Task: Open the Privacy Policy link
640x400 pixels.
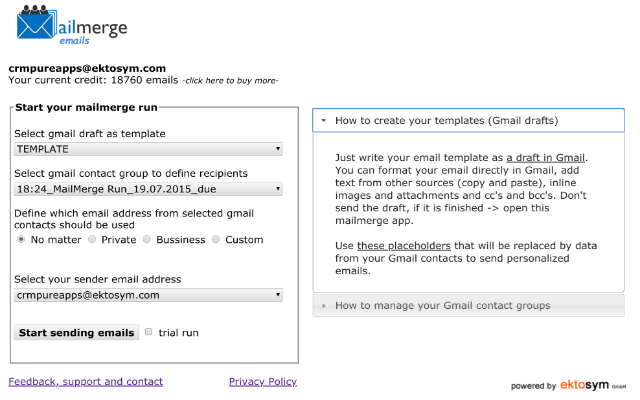Action: click(262, 381)
